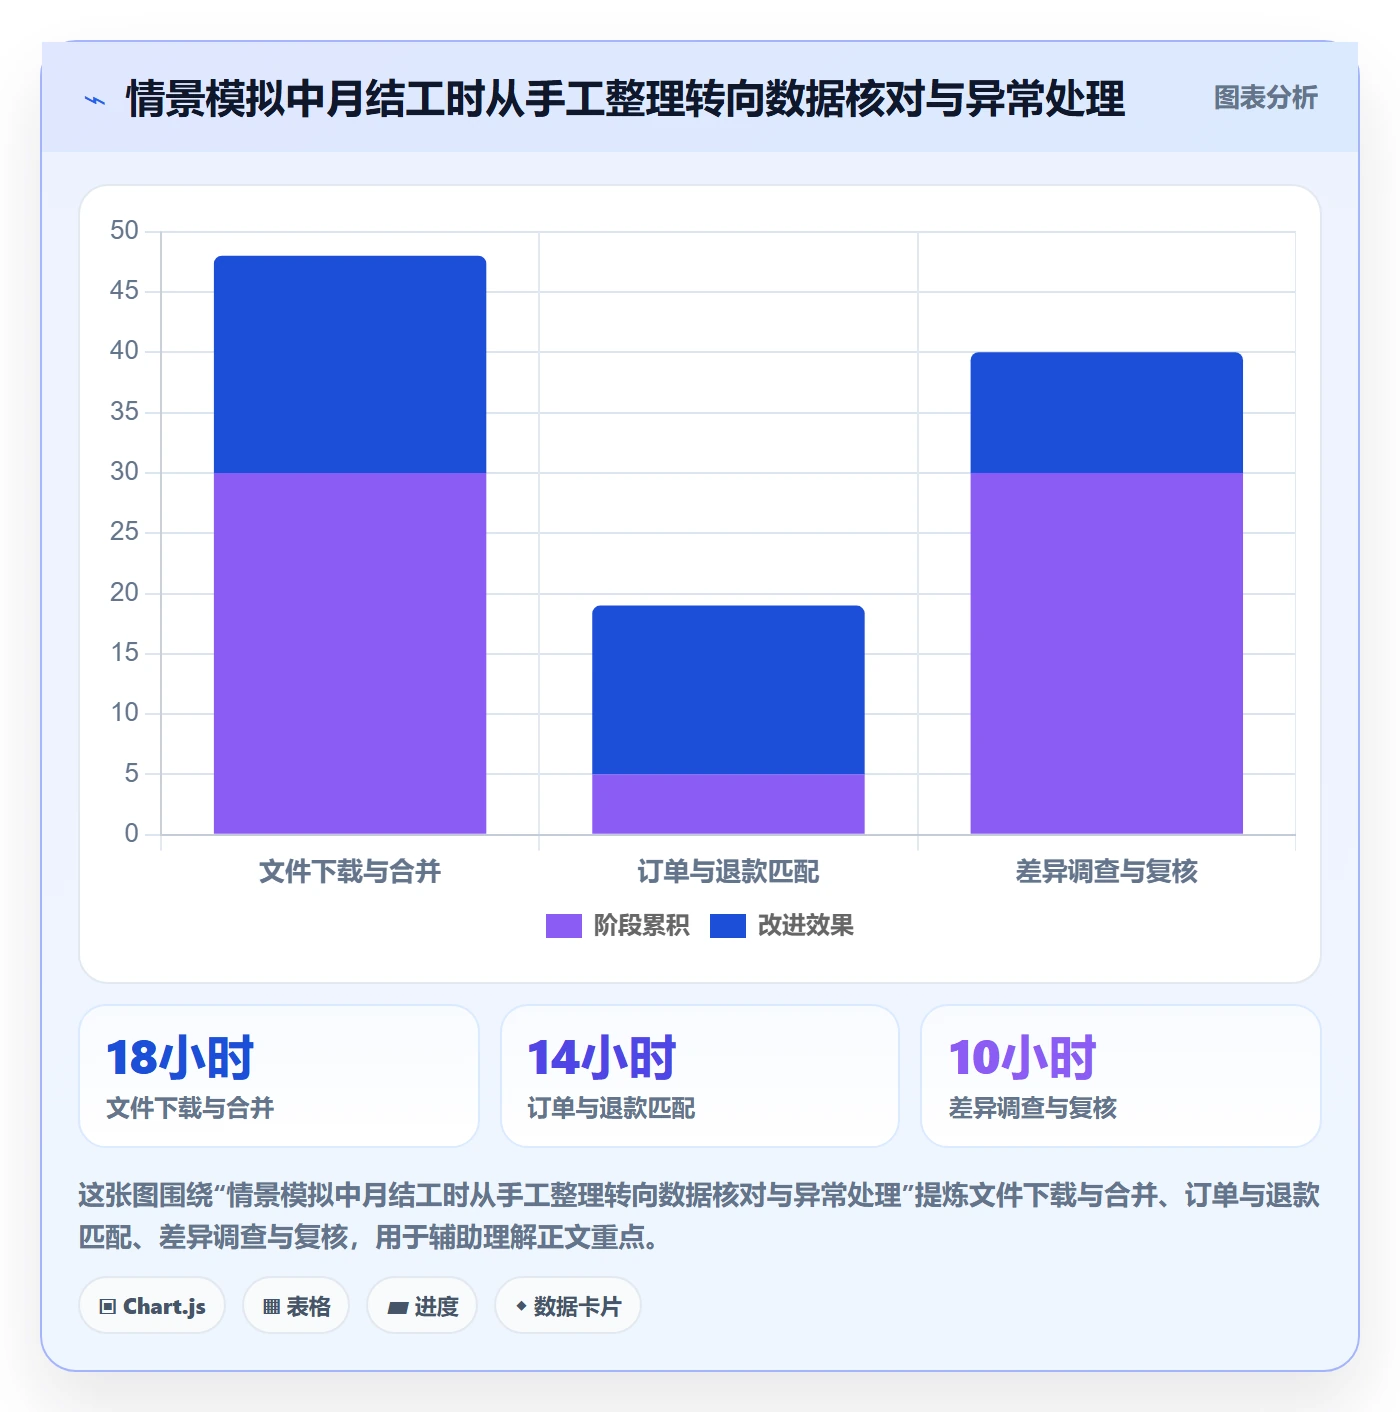The height and width of the screenshot is (1412, 1400).
Task: Open the 14小时 订单与退款匹配 data card
Action: pyautogui.click(x=700, y=1076)
